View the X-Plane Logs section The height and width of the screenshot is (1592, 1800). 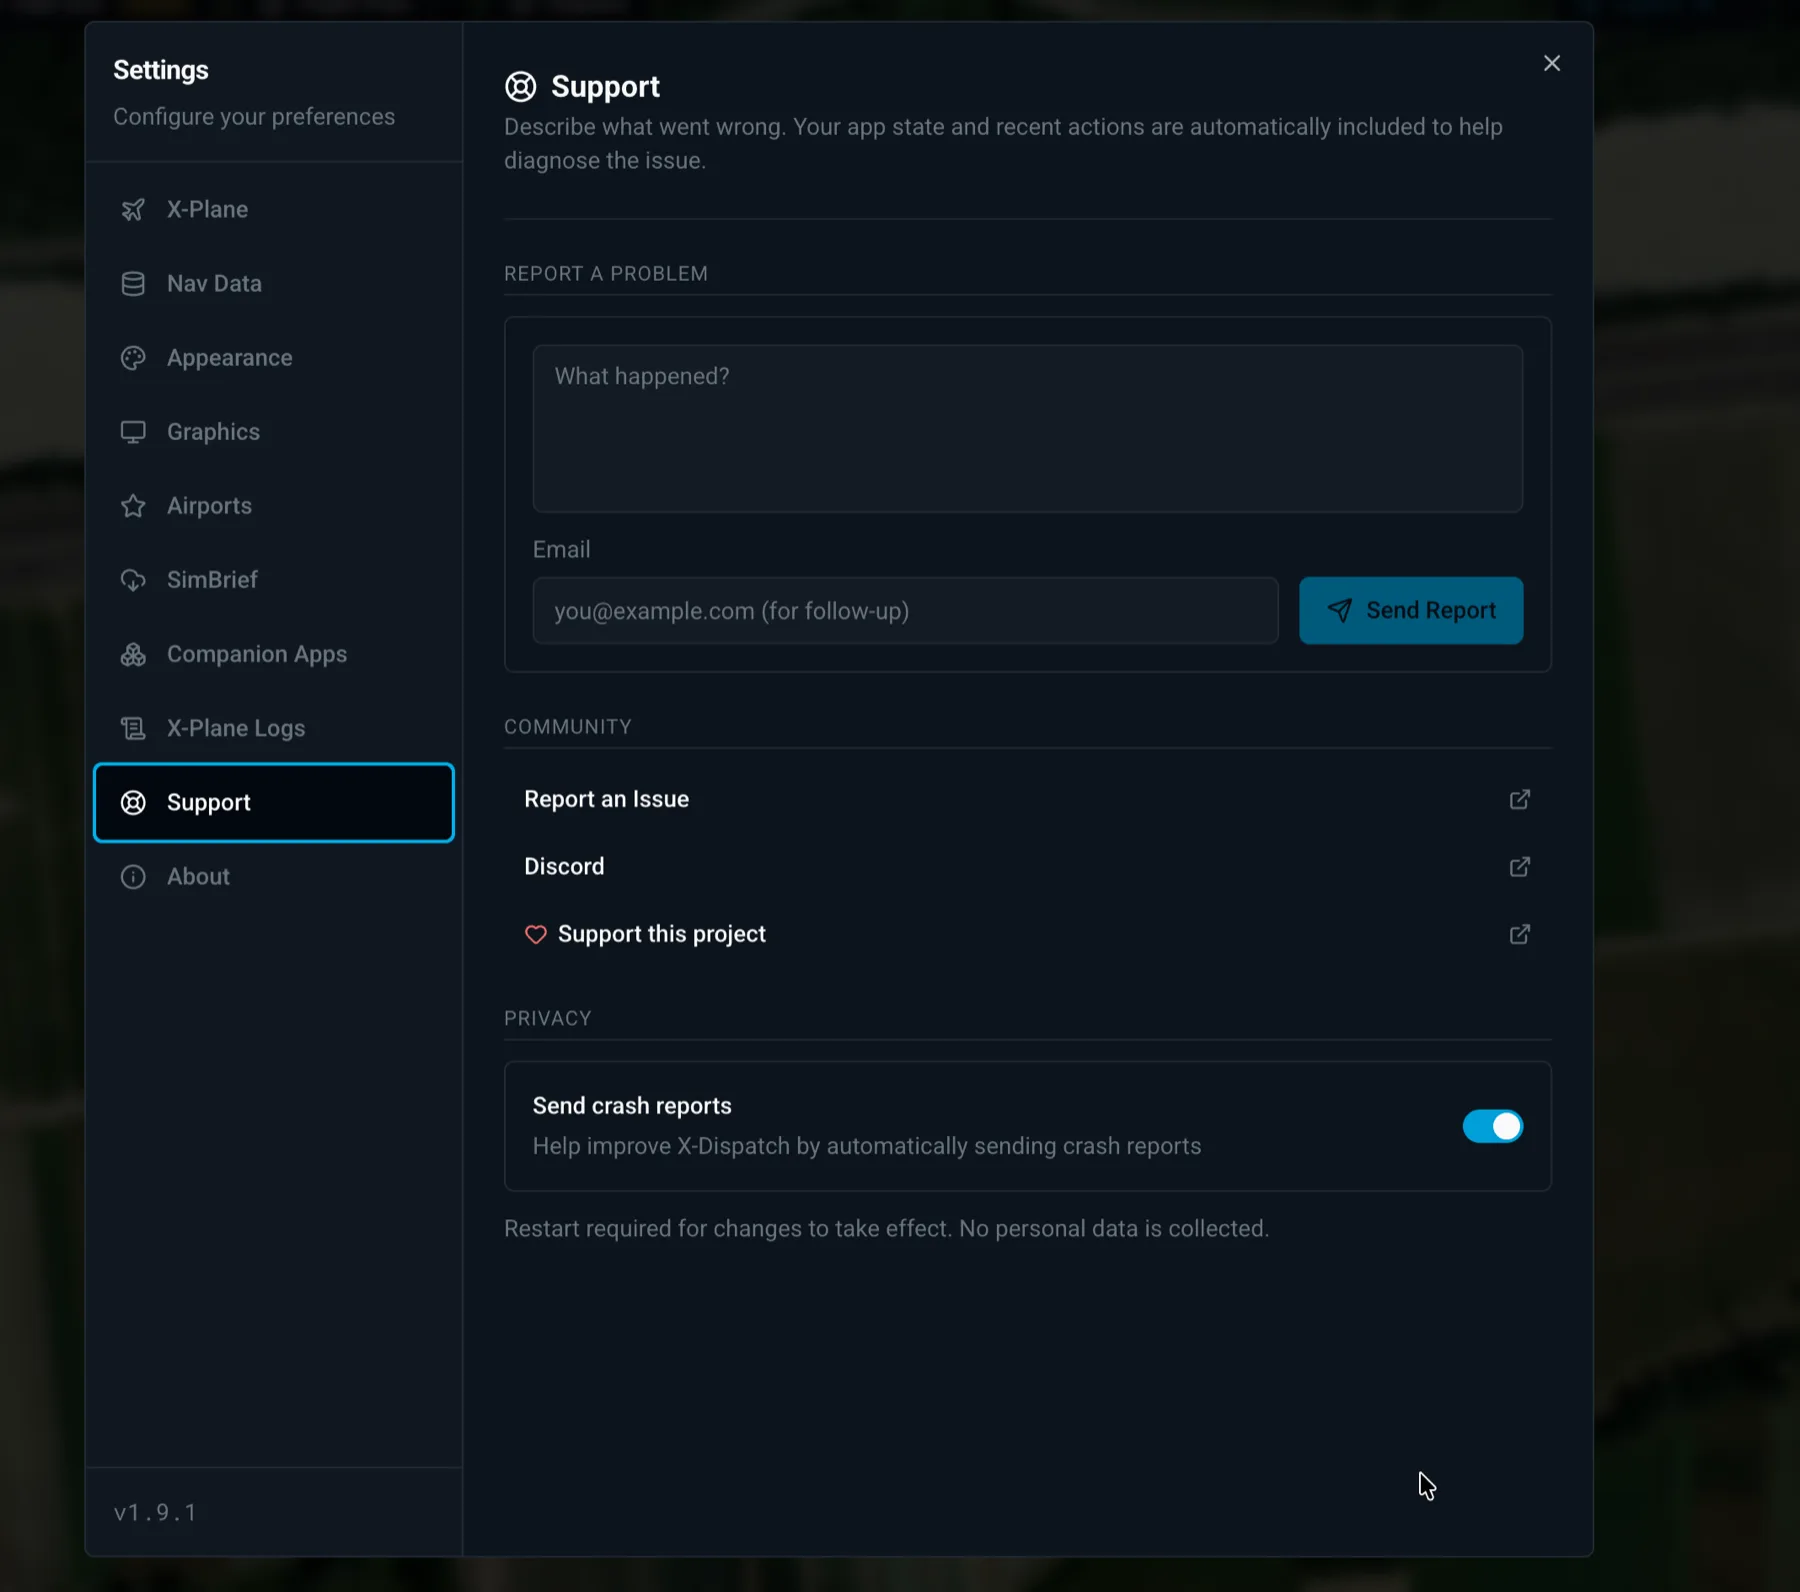(x=274, y=728)
